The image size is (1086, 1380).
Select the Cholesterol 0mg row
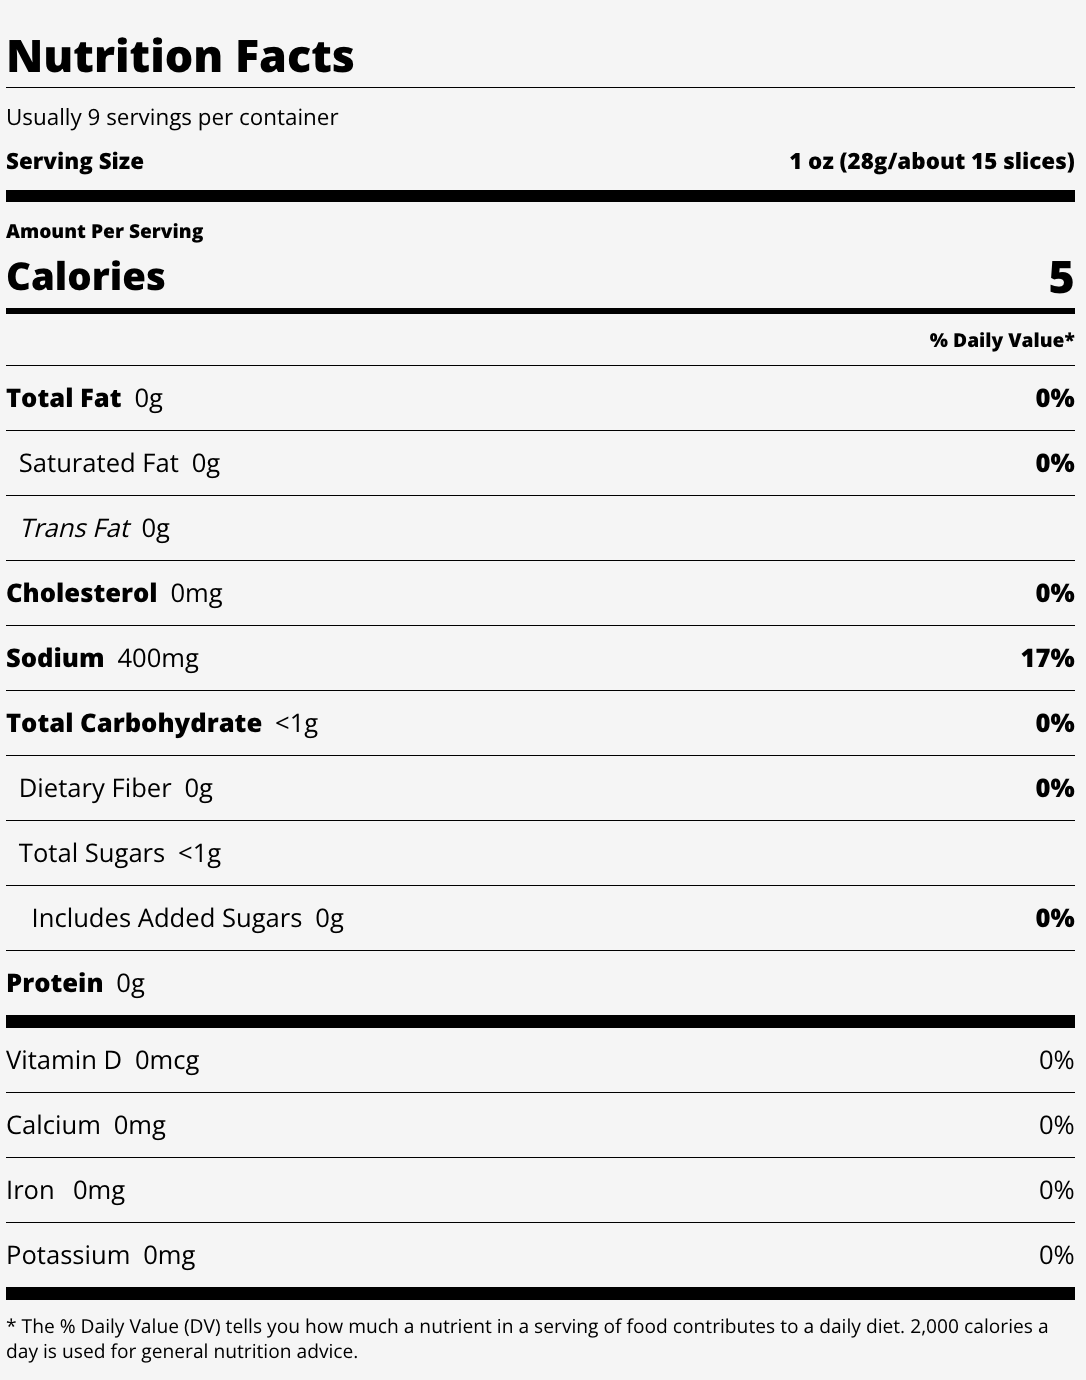(x=540, y=593)
